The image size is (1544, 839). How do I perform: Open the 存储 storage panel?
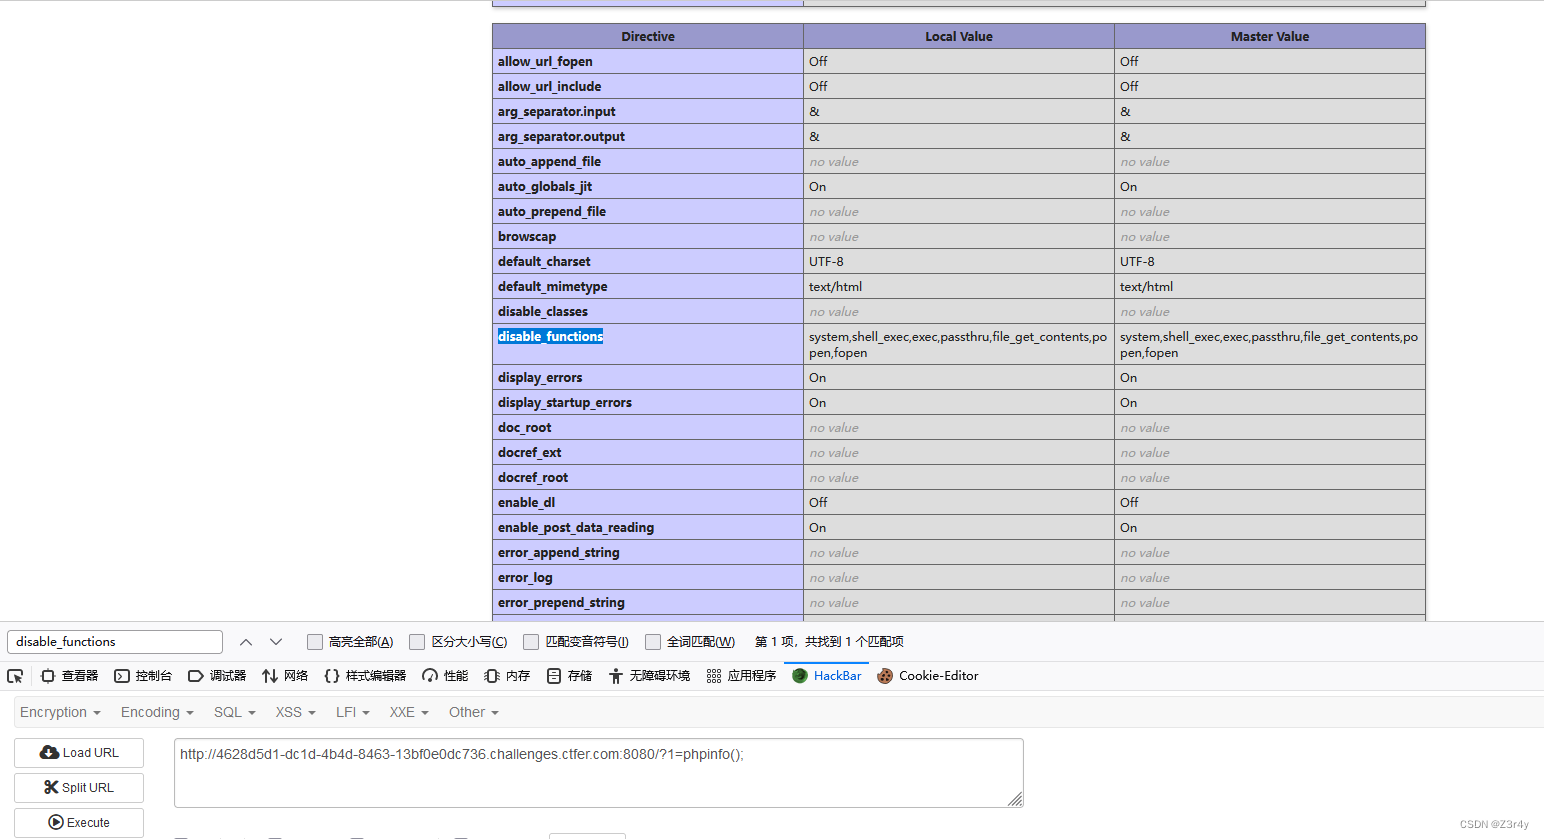pyautogui.click(x=567, y=675)
